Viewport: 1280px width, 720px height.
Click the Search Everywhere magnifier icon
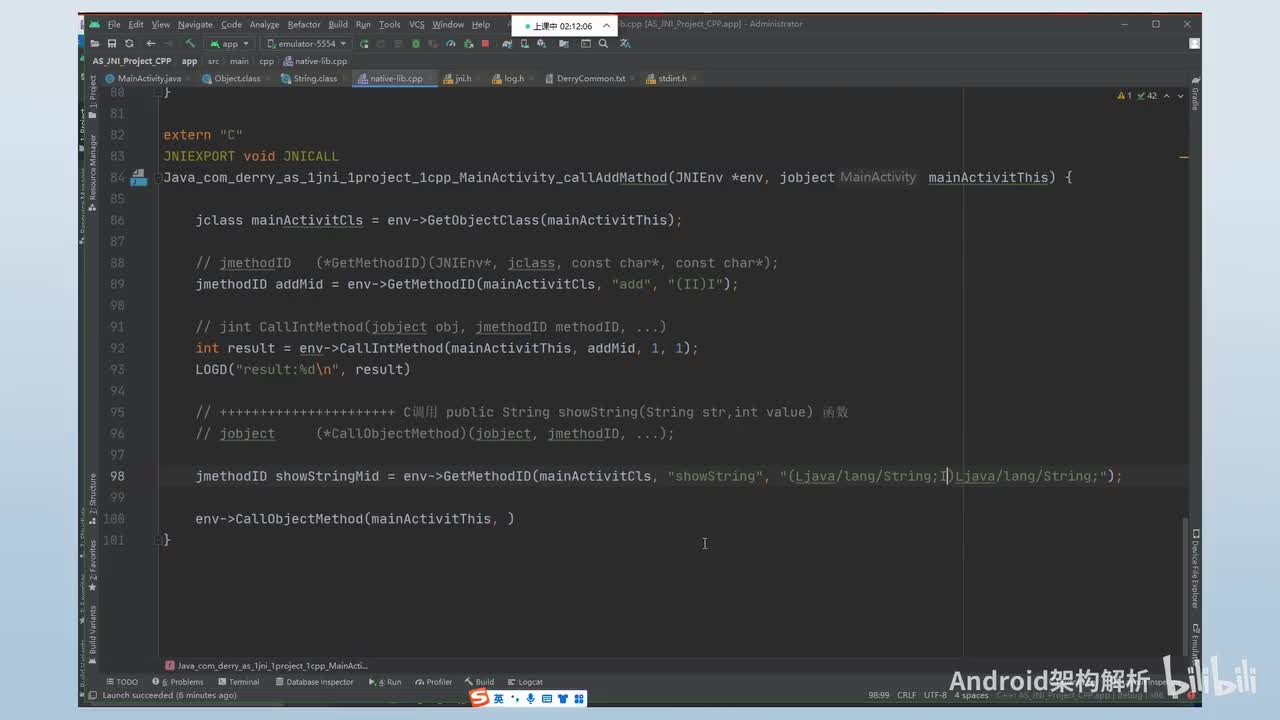pos(604,44)
